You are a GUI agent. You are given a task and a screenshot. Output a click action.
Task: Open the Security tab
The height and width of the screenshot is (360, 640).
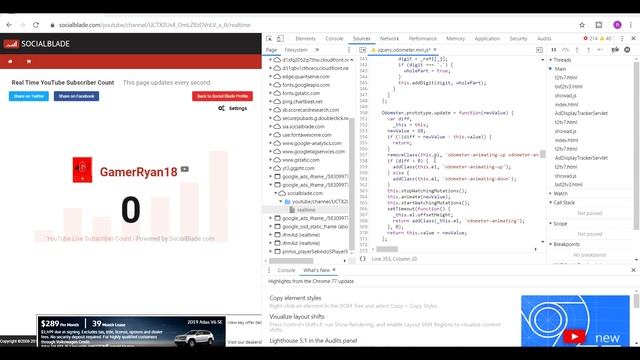518,38
